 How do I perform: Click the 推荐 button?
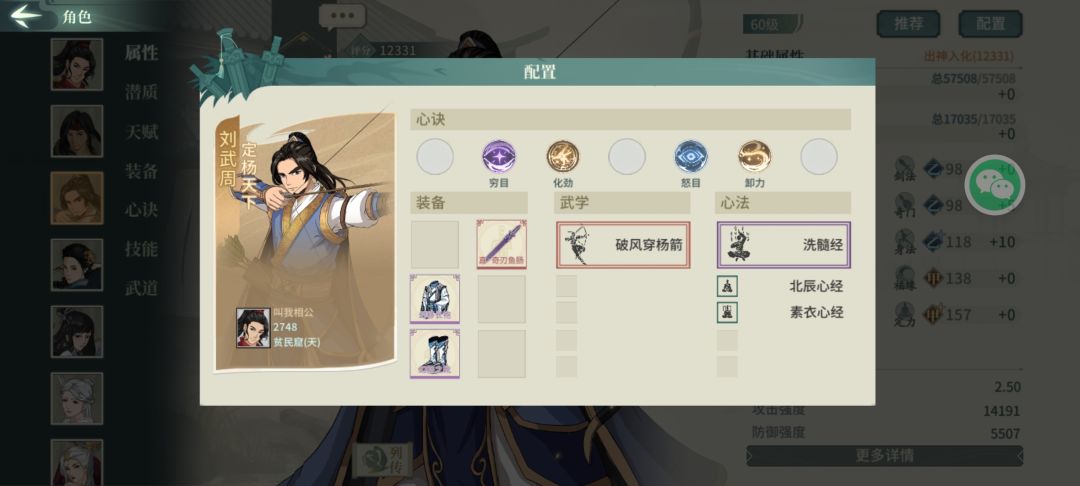tap(908, 23)
